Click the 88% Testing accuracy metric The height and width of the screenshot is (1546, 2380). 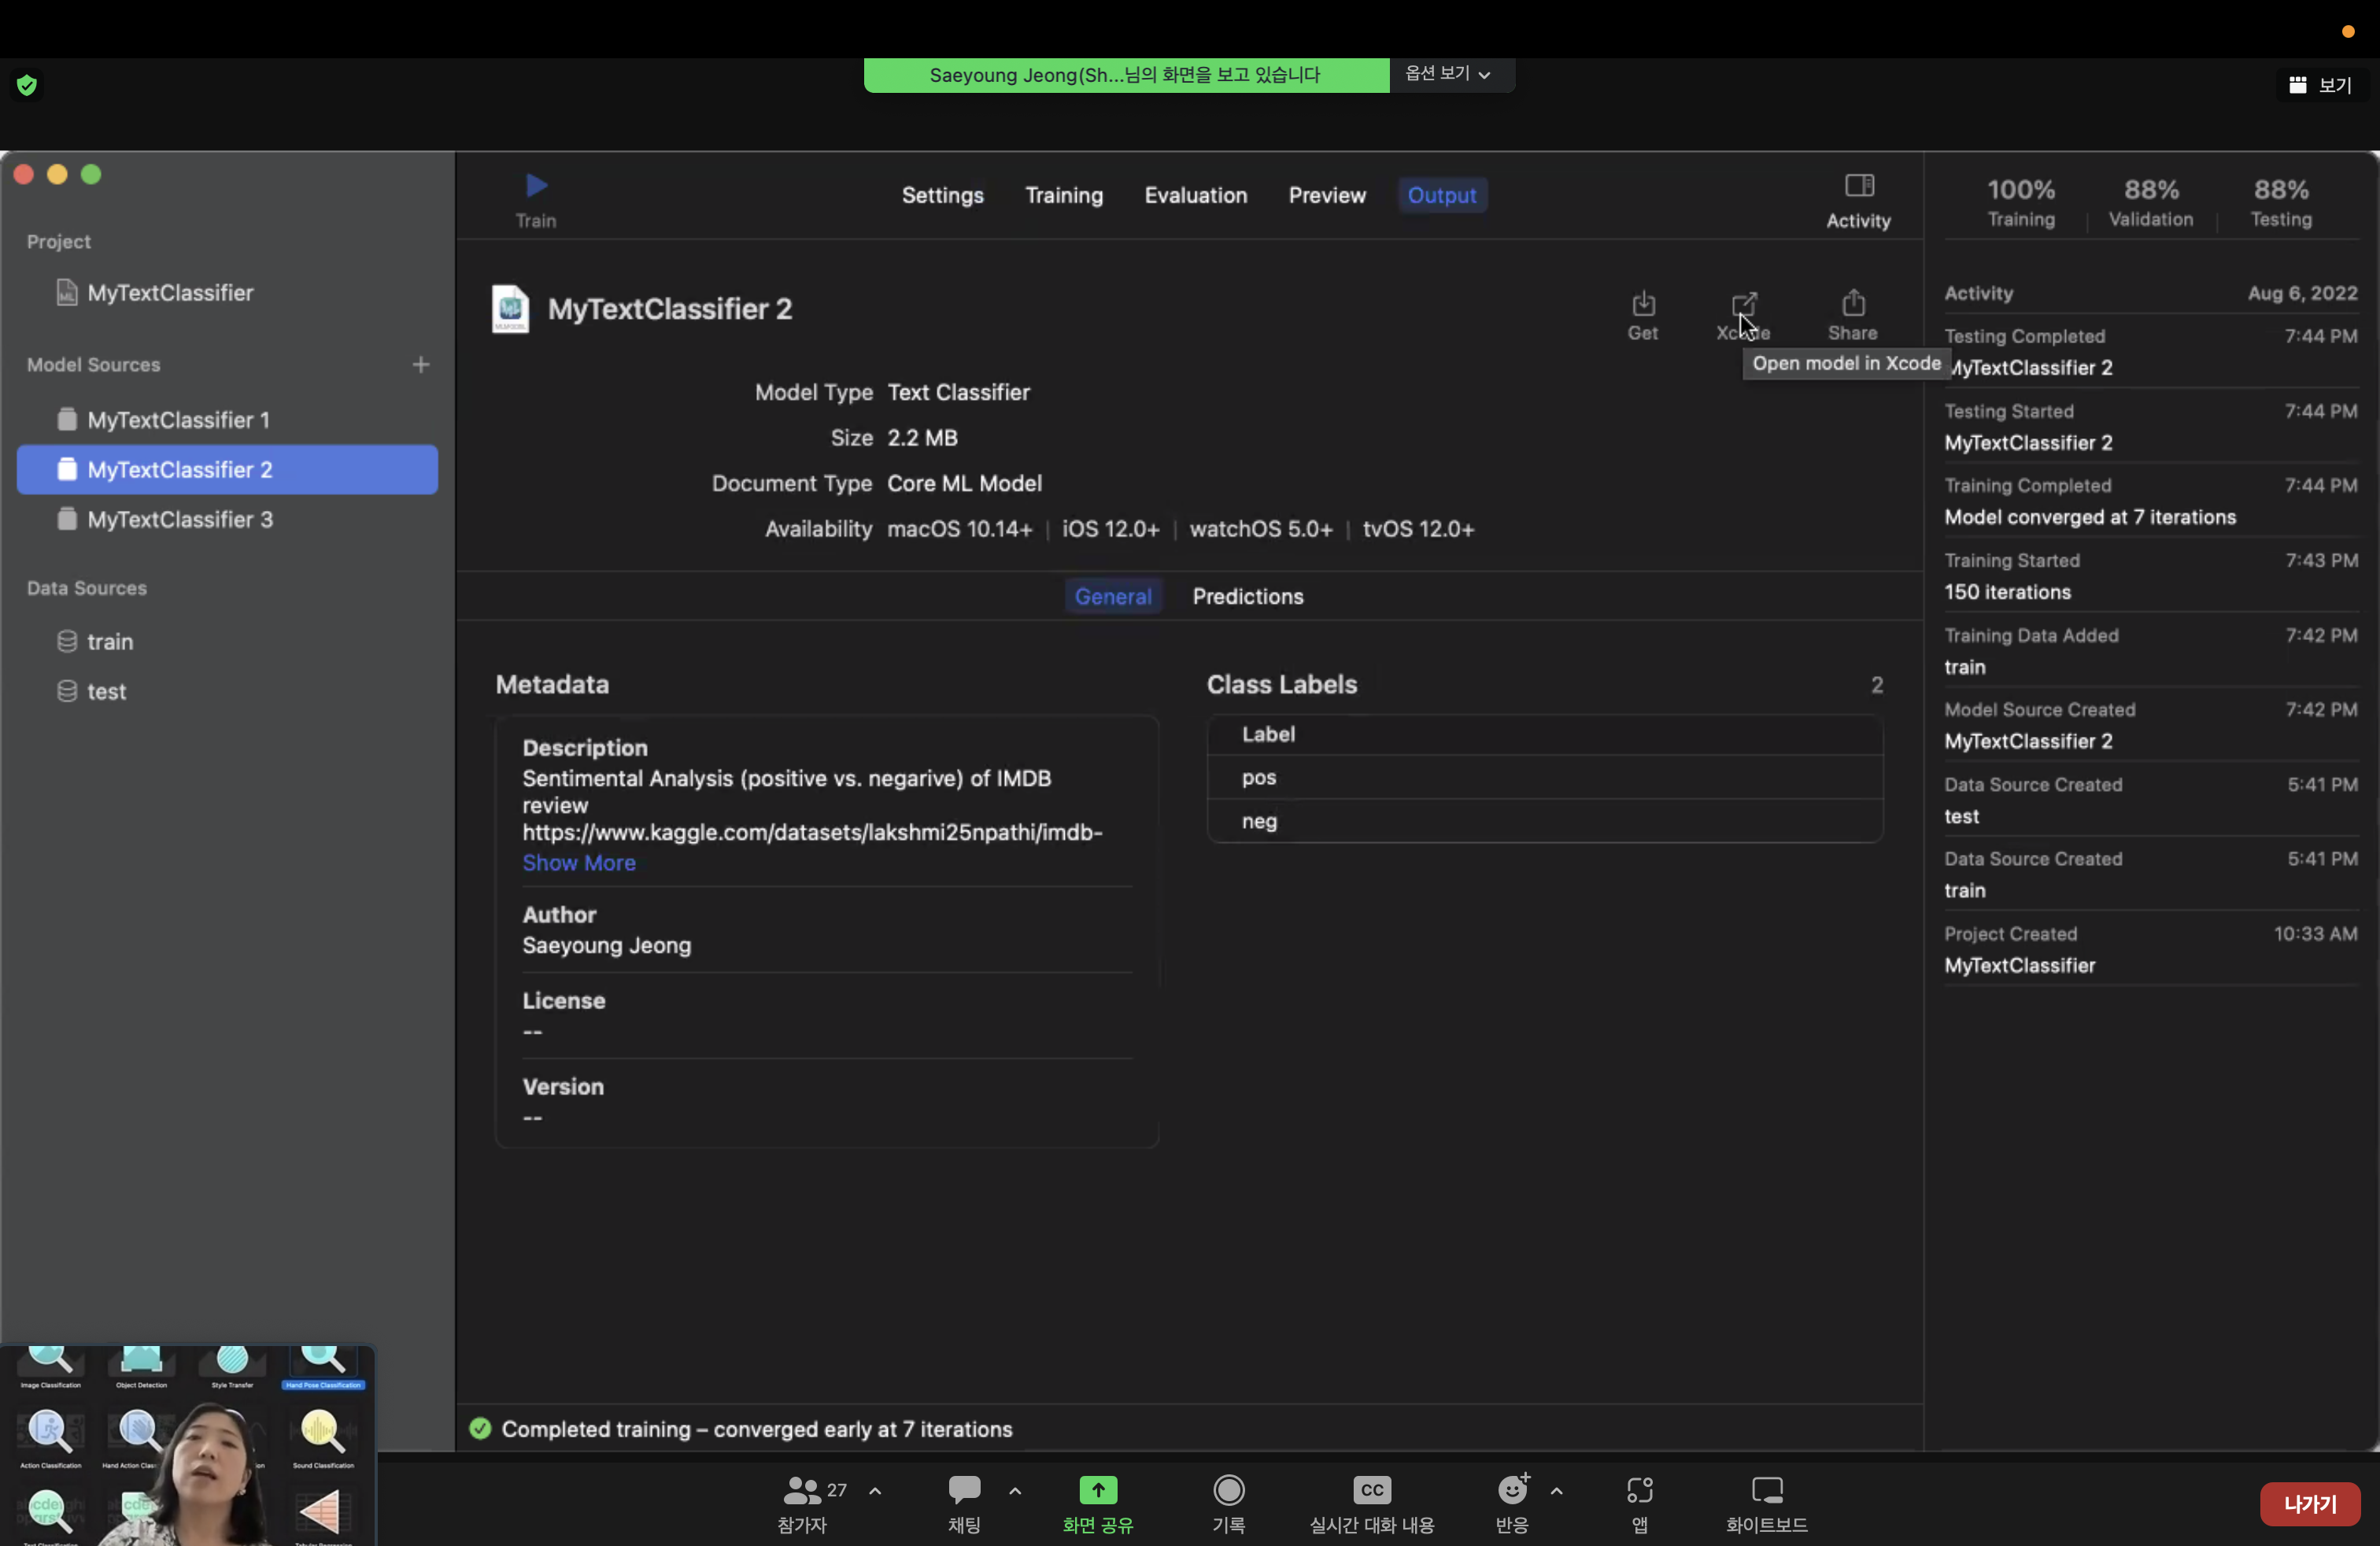pos(2281,204)
